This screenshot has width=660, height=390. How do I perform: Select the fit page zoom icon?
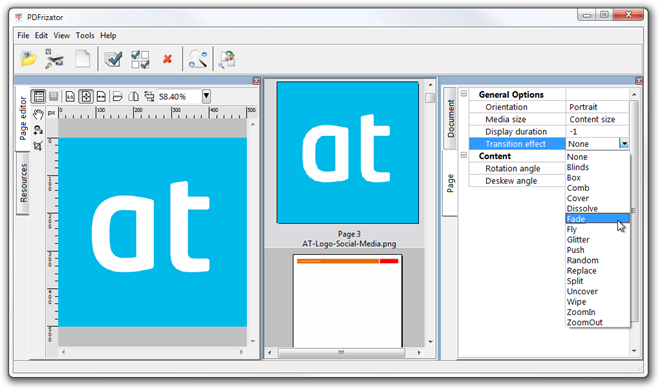coord(86,96)
